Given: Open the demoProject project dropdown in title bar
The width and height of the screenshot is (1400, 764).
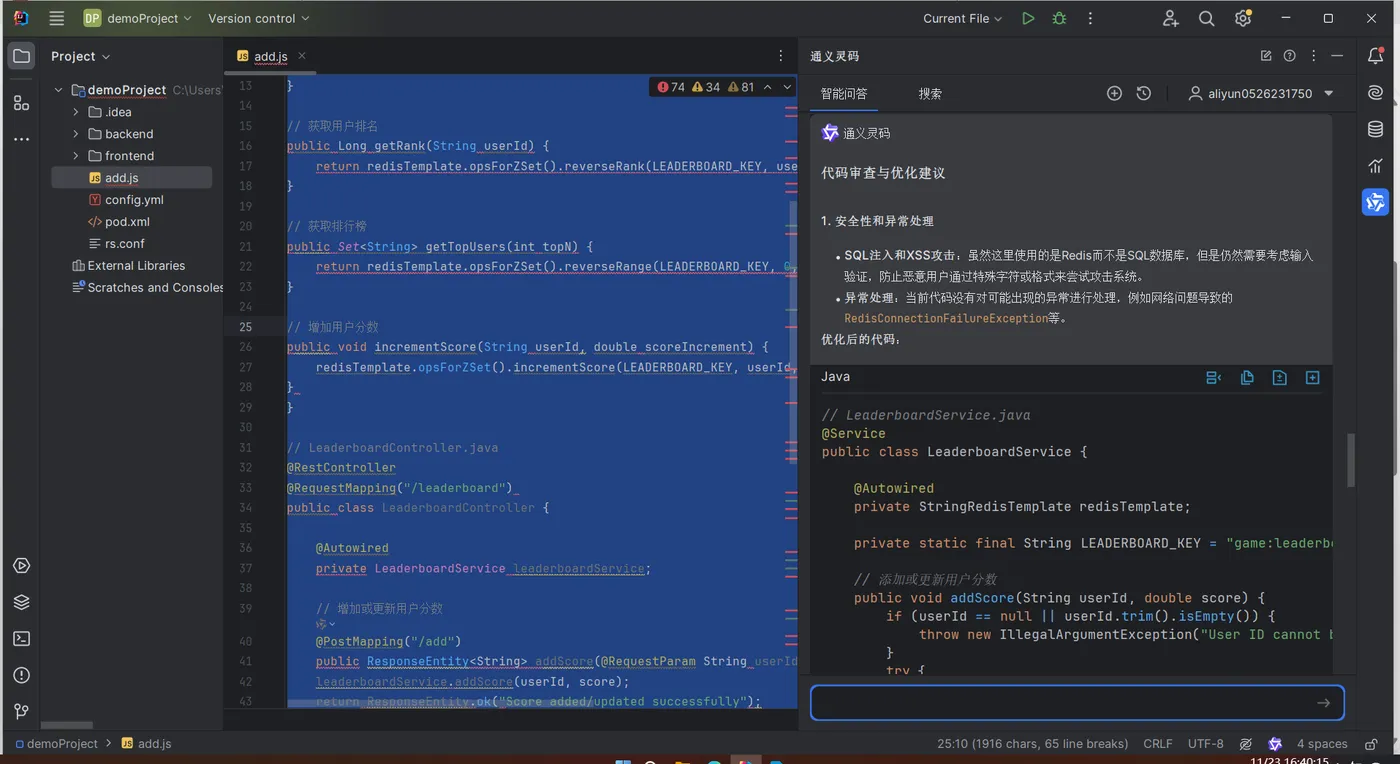Looking at the screenshot, I should click(139, 18).
